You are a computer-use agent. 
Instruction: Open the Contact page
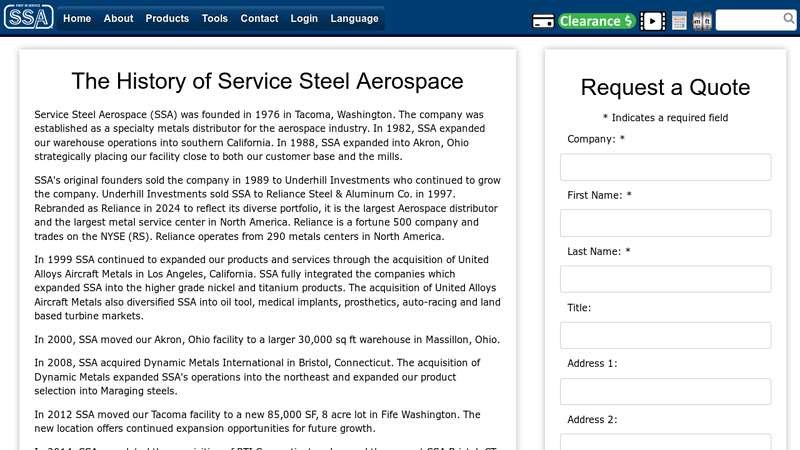(259, 18)
